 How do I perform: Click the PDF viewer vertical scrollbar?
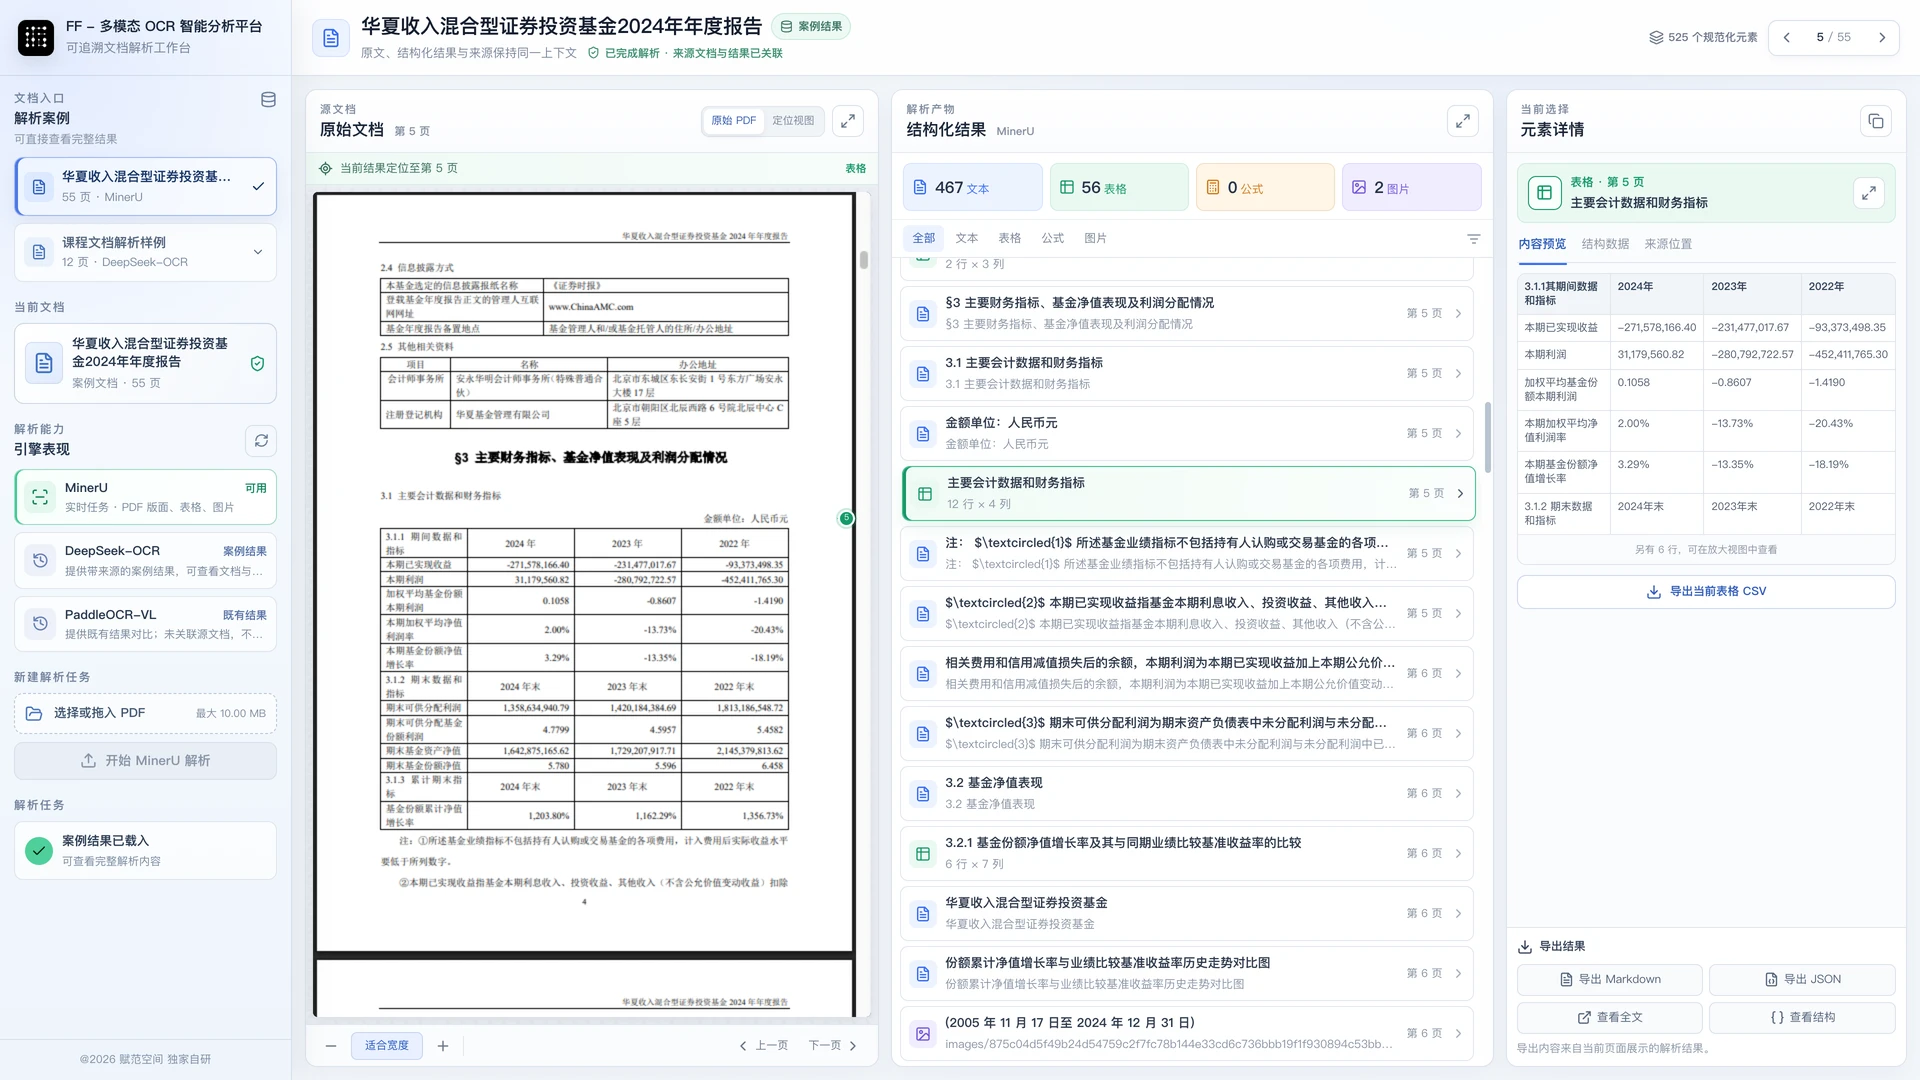pos(864,260)
